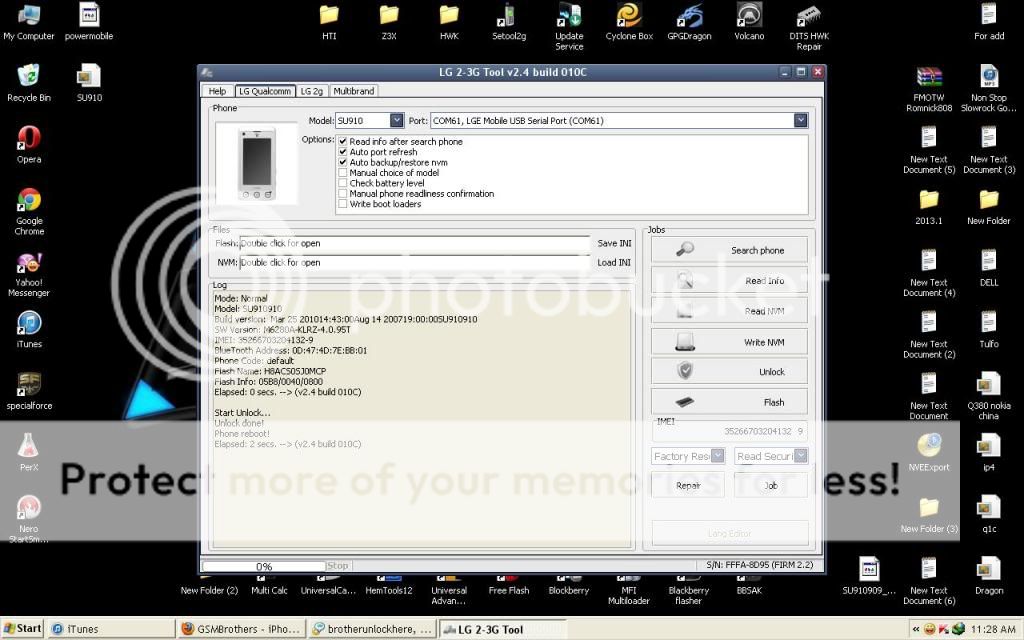Select the Blackberry flasher shortcut
This screenshot has height=640, width=1024.
coord(689,588)
